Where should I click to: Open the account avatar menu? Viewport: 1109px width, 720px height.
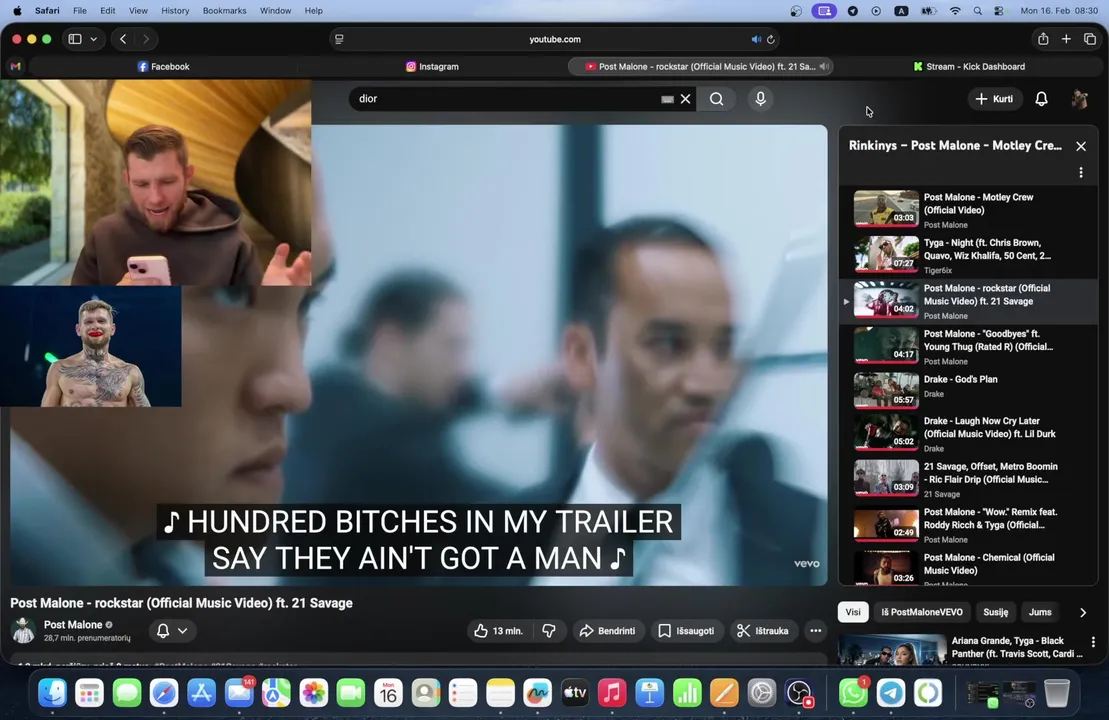1079,99
